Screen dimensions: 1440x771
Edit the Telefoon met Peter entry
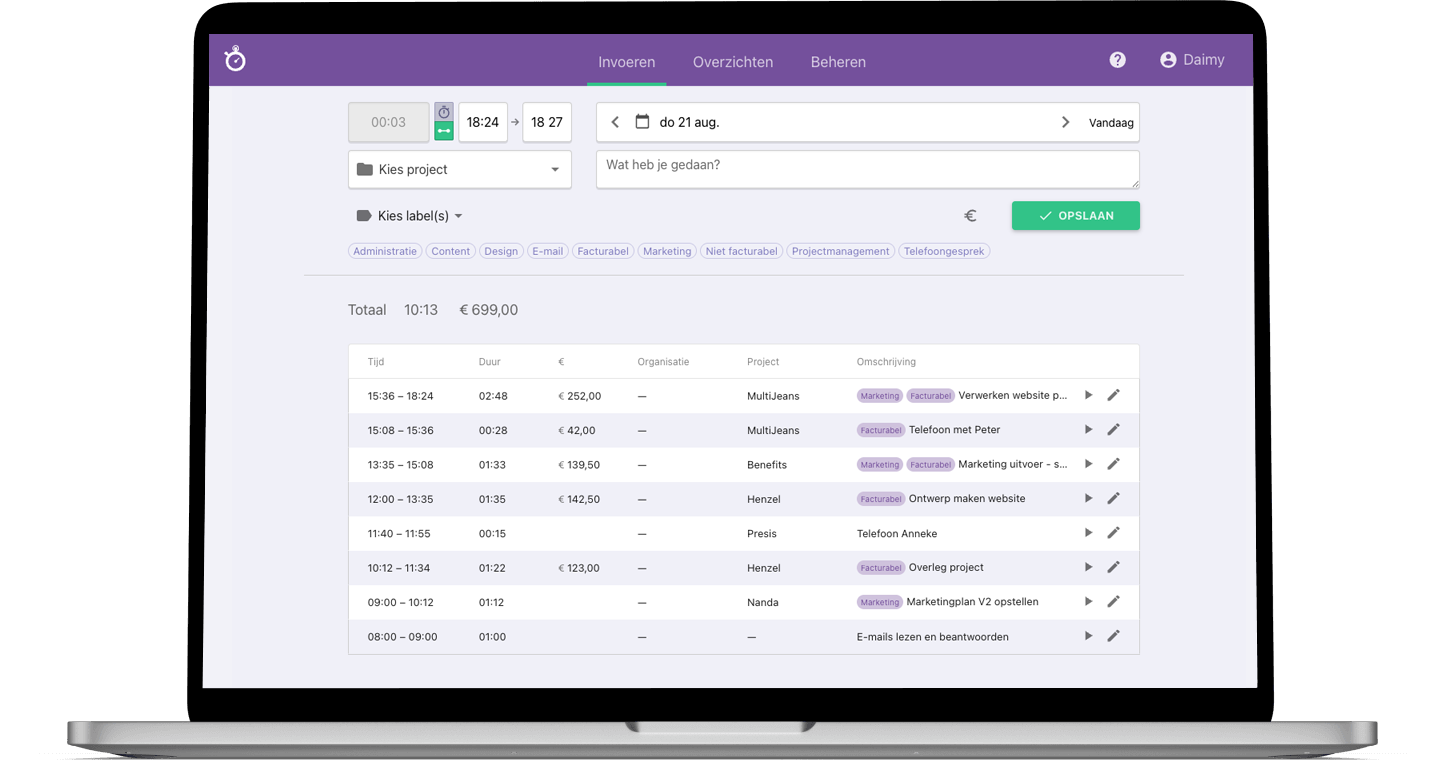click(1113, 429)
